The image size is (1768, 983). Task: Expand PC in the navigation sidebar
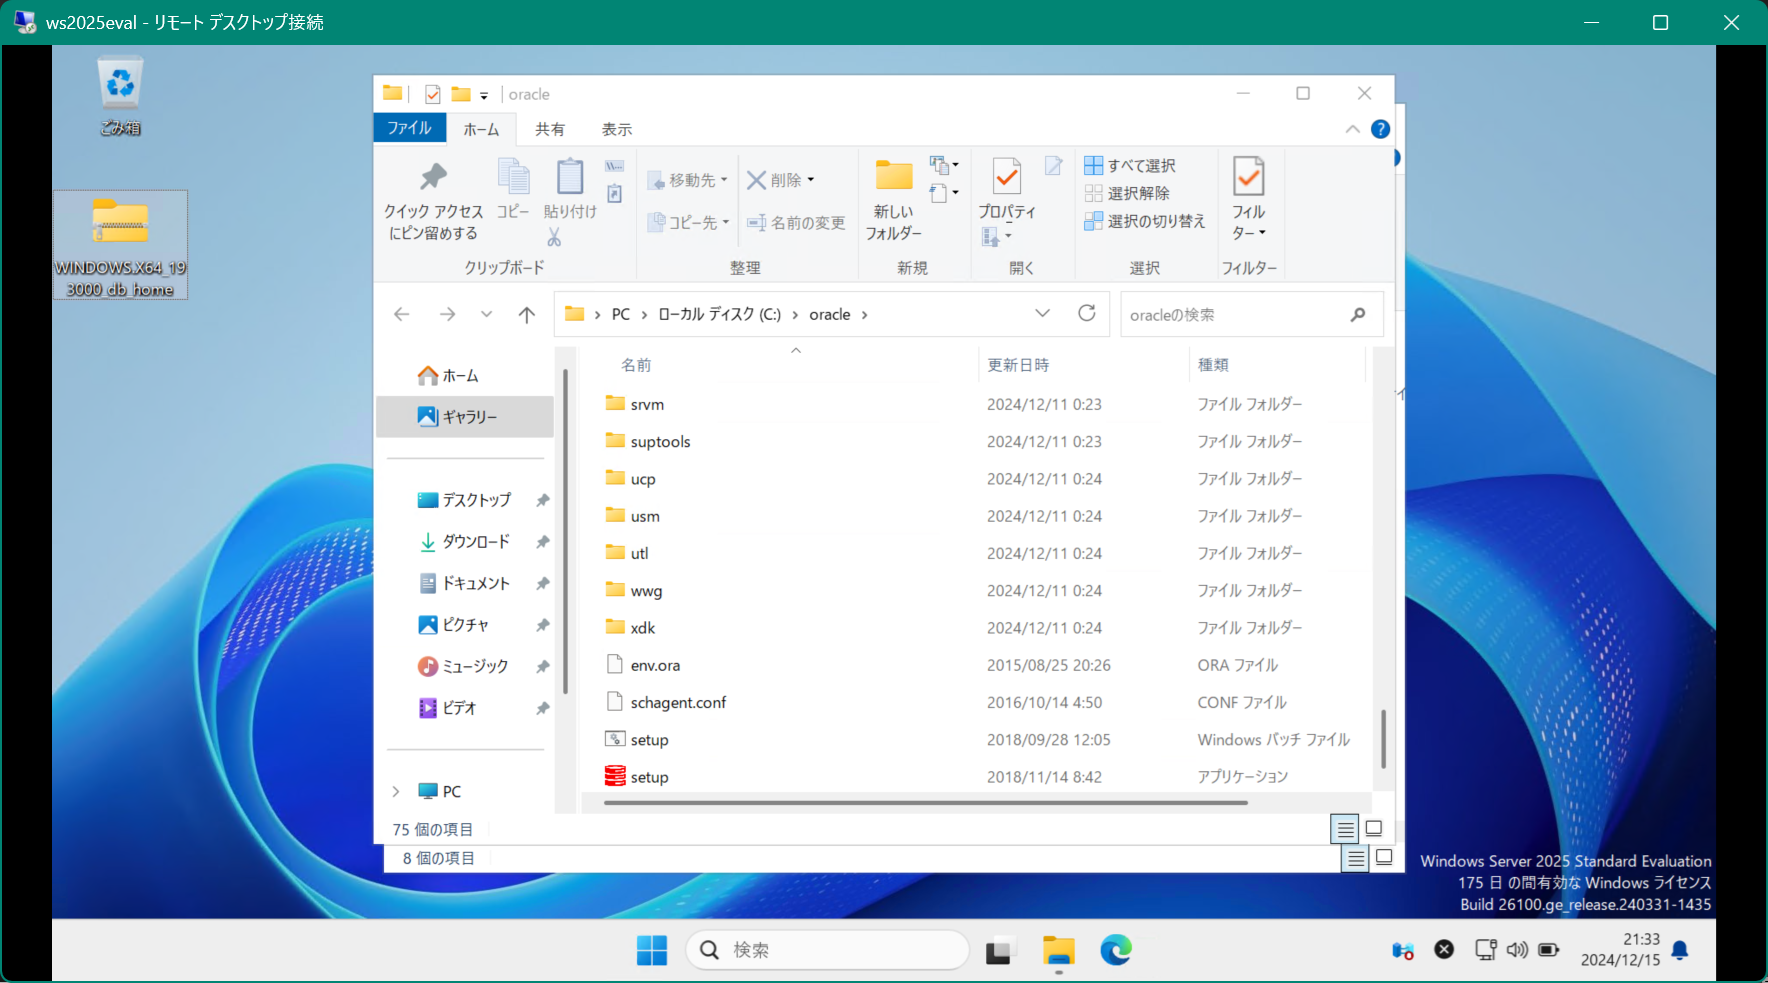(x=396, y=790)
